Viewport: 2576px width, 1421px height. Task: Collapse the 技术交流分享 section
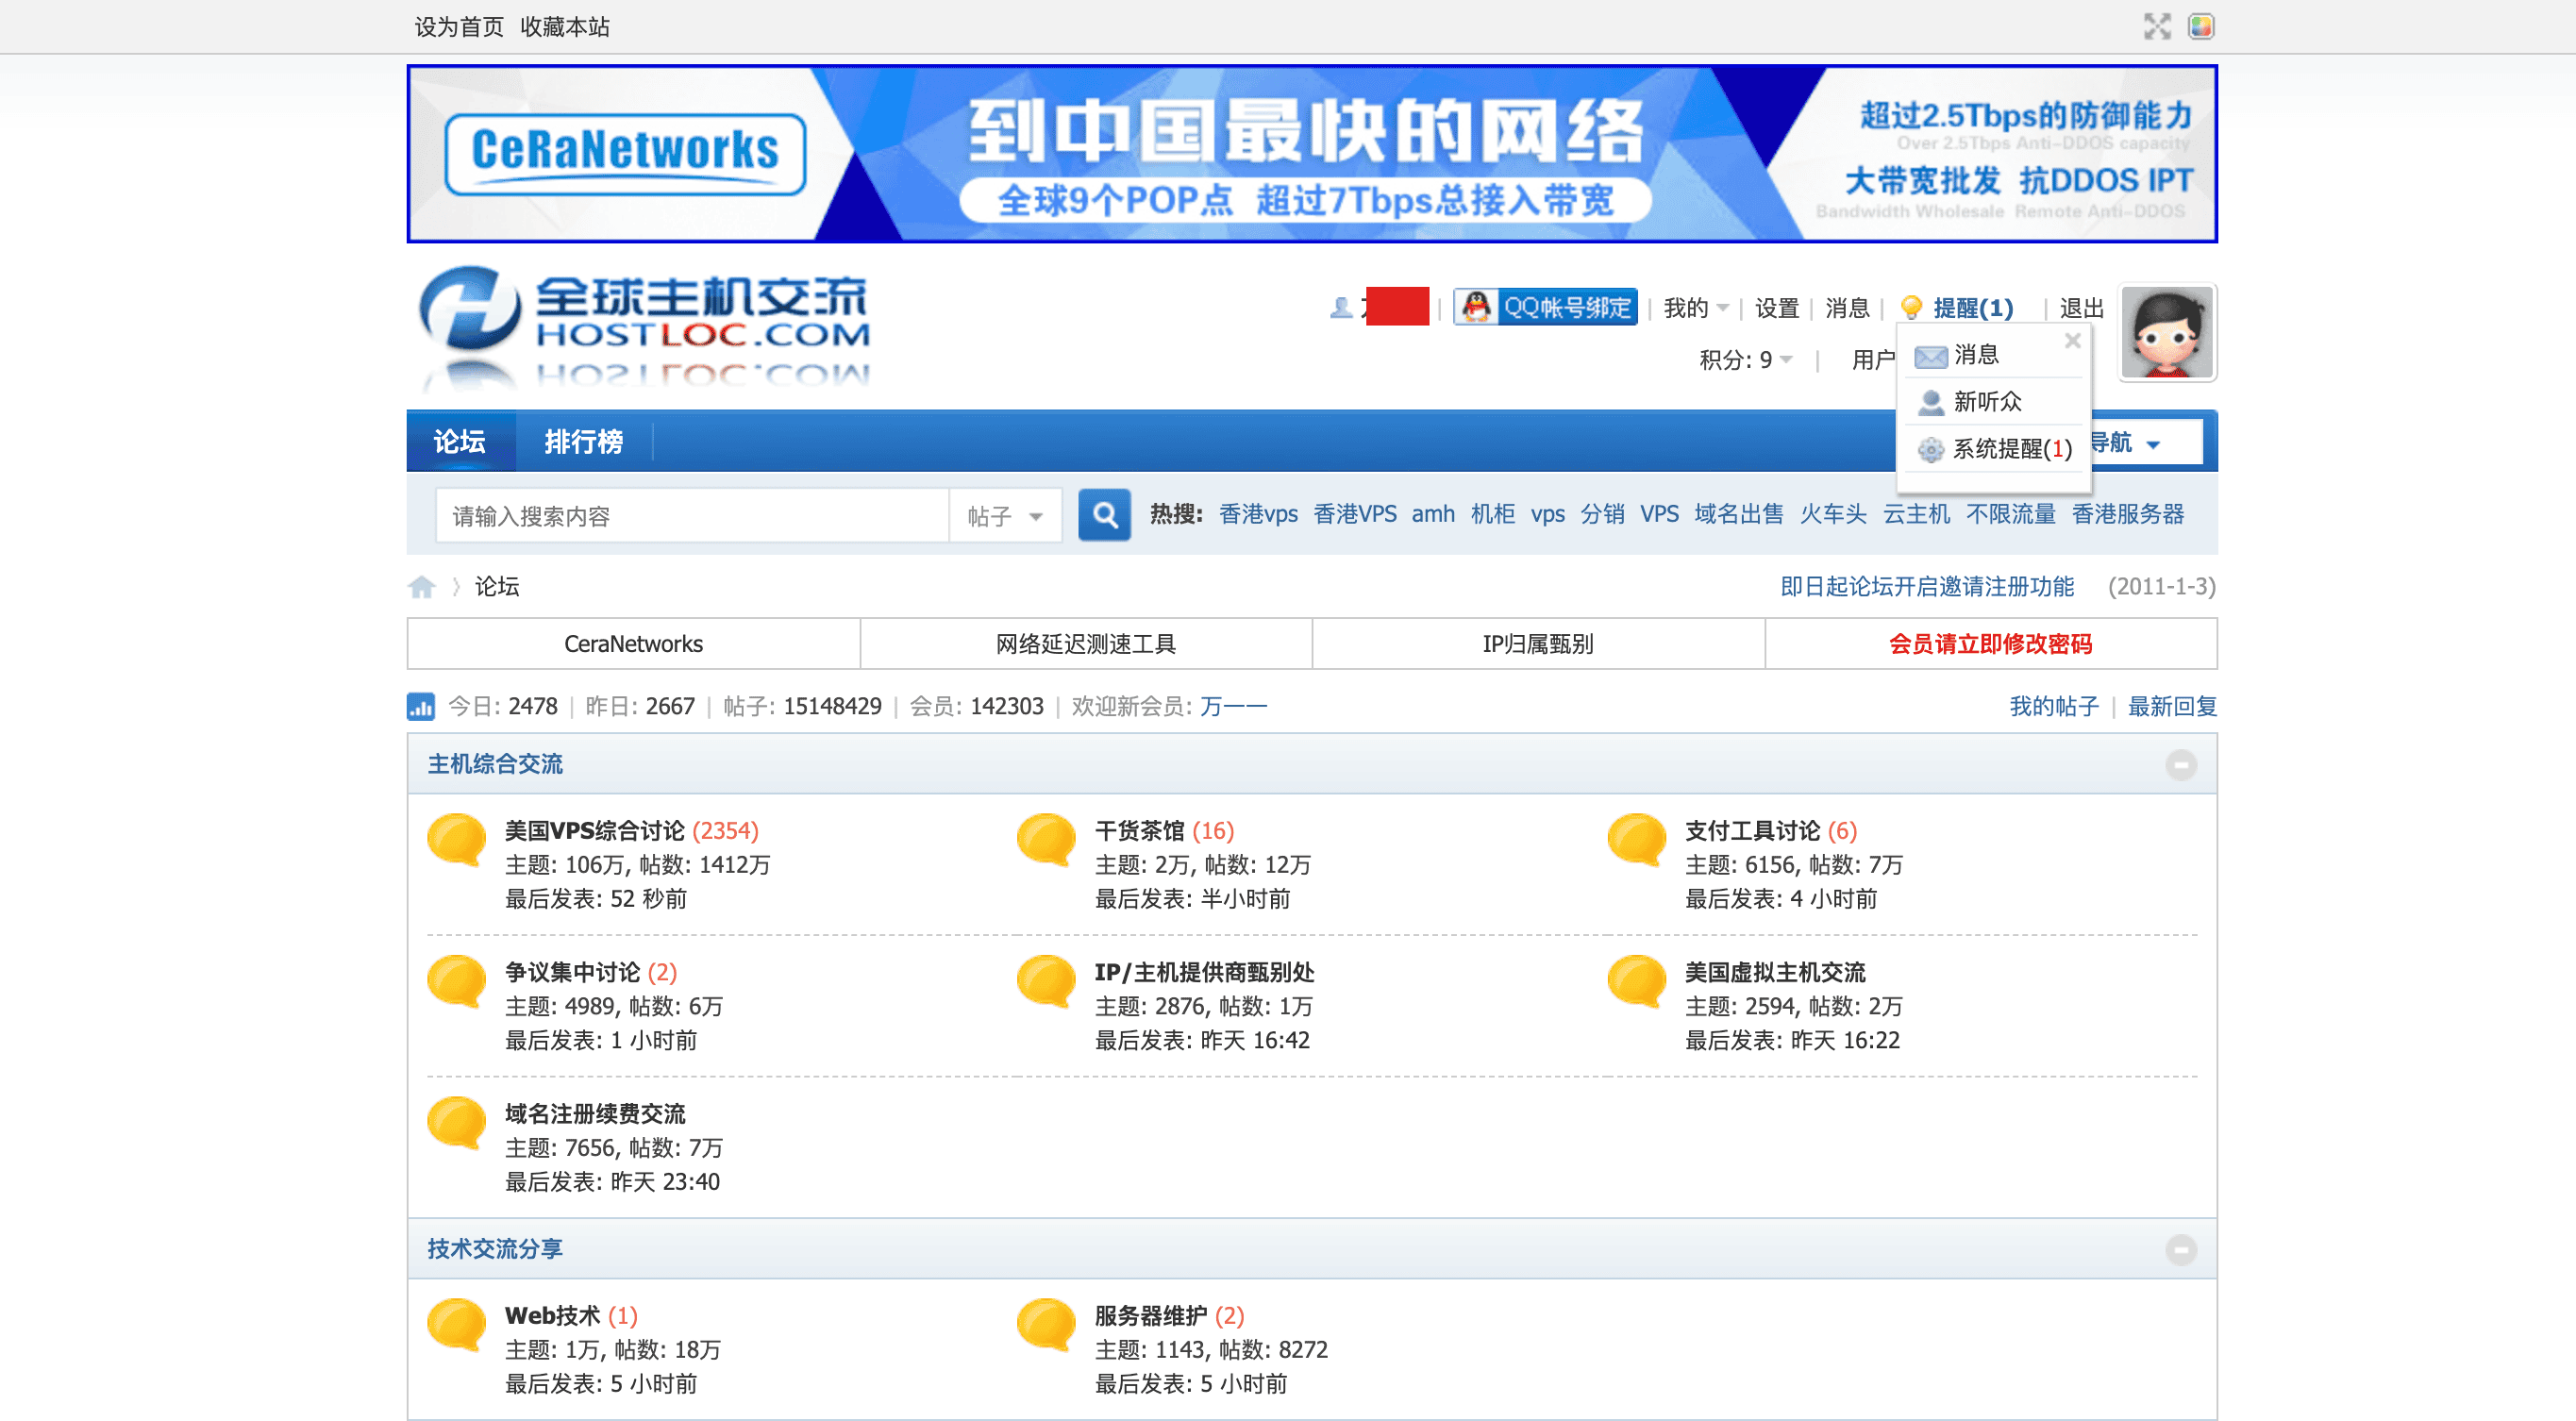click(2181, 1249)
